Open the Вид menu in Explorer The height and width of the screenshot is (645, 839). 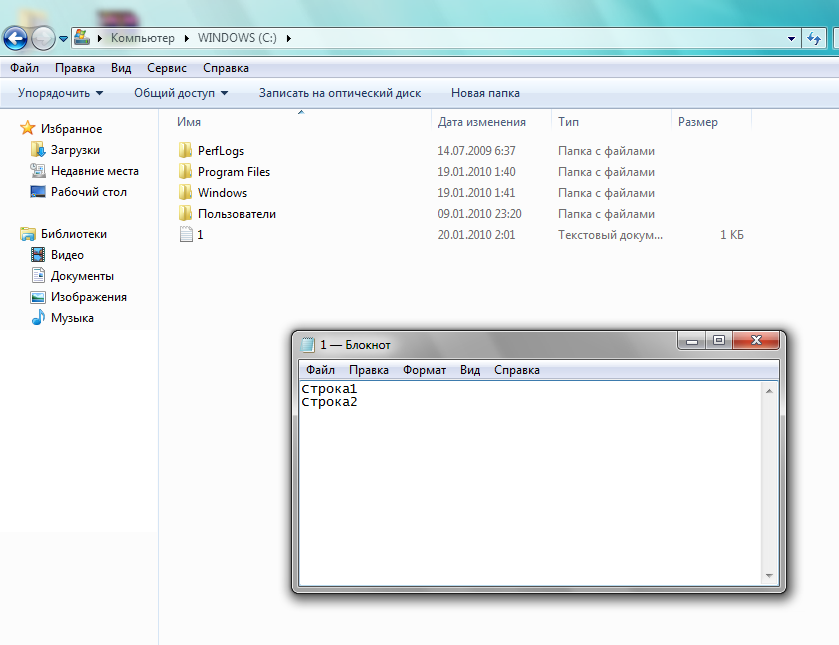pos(121,68)
